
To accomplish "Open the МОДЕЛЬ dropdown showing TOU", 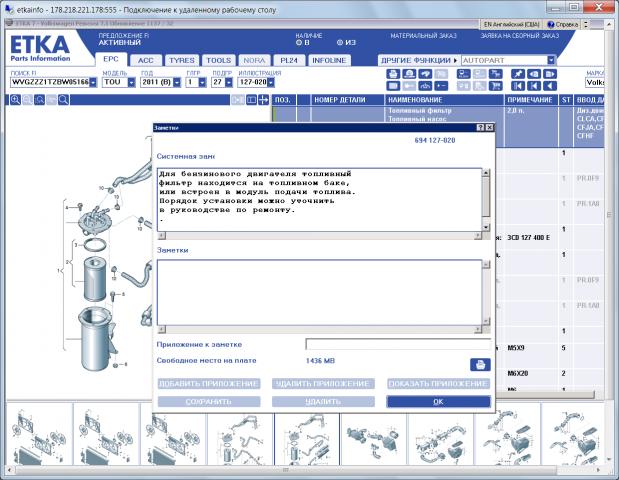I will (131, 82).
